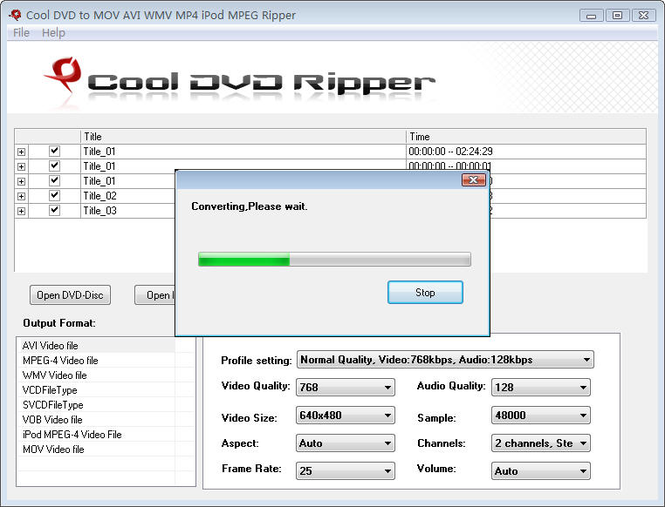Close the Converting dialog with red X
Viewport: 665px width, 507px height.
473,180
